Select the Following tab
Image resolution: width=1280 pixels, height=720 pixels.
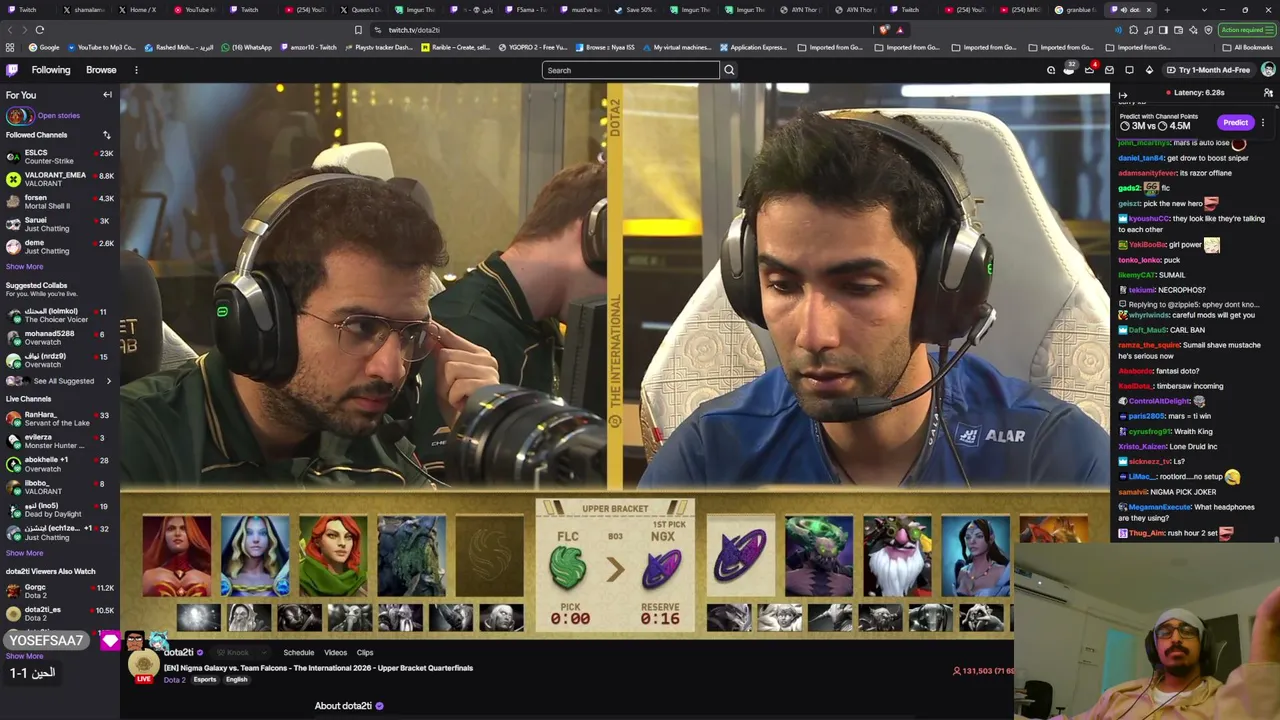pyautogui.click(x=51, y=70)
